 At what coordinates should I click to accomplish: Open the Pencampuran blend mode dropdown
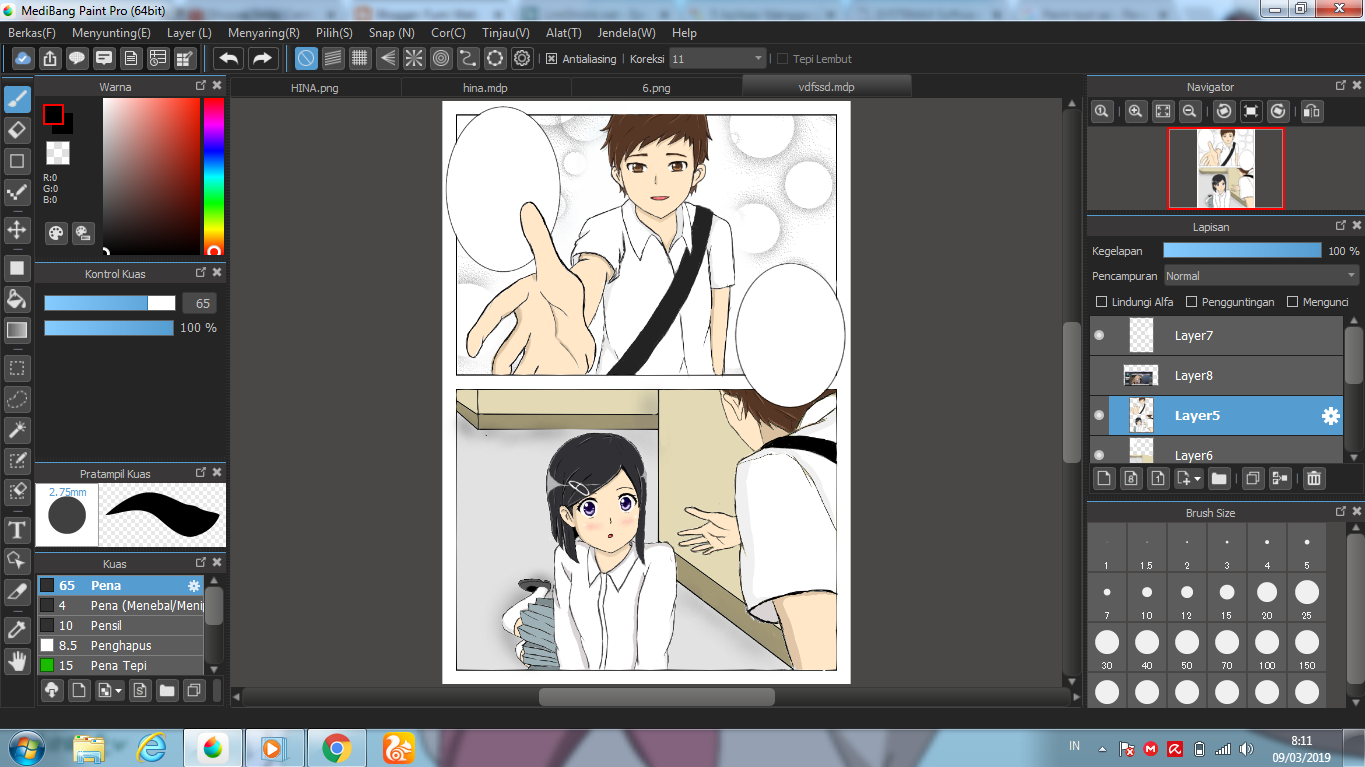(1262, 276)
